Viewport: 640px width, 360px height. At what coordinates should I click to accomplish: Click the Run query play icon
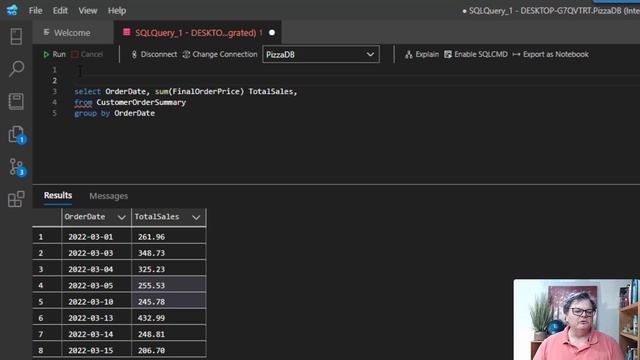(46, 54)
